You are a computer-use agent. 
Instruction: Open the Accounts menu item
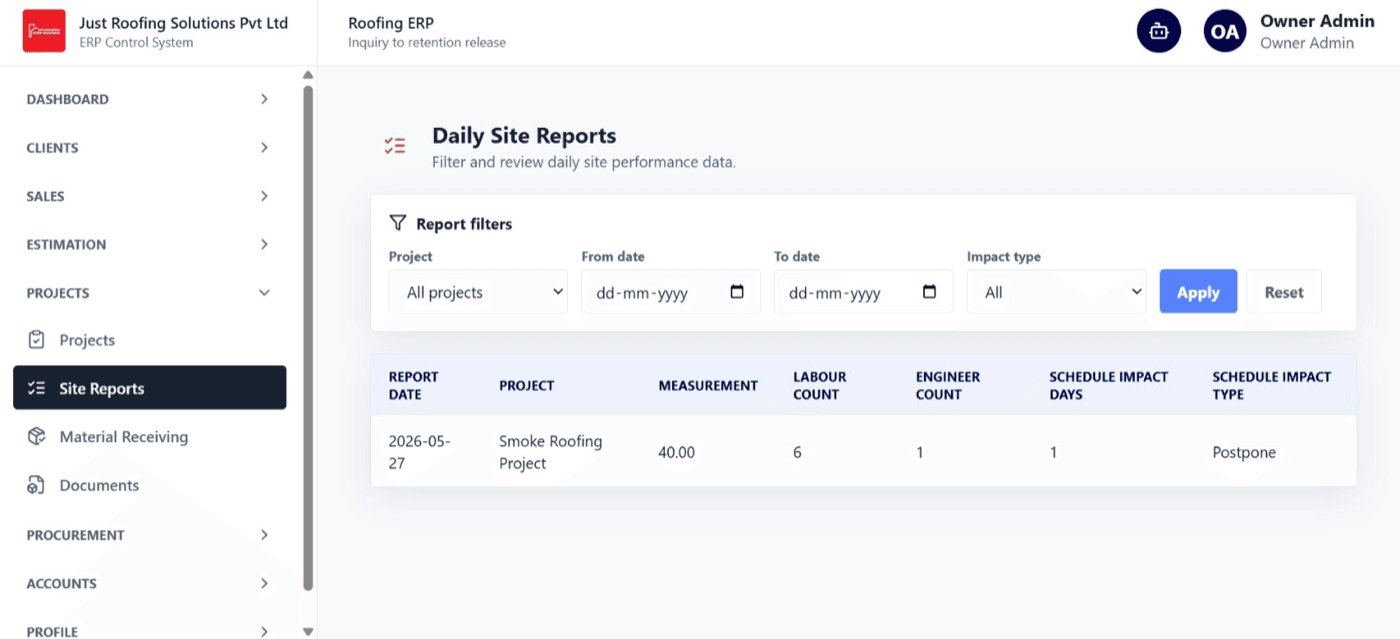click(x=149, y=583)
